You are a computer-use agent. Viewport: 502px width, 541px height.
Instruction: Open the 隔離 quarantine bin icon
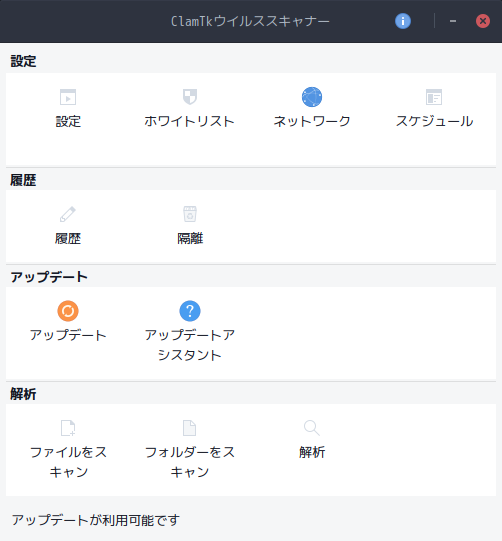click(190, 214)
